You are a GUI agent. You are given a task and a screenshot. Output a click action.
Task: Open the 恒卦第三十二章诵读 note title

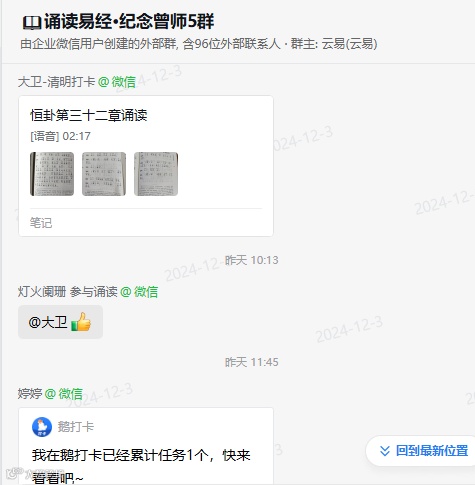[x=89, y=115]
